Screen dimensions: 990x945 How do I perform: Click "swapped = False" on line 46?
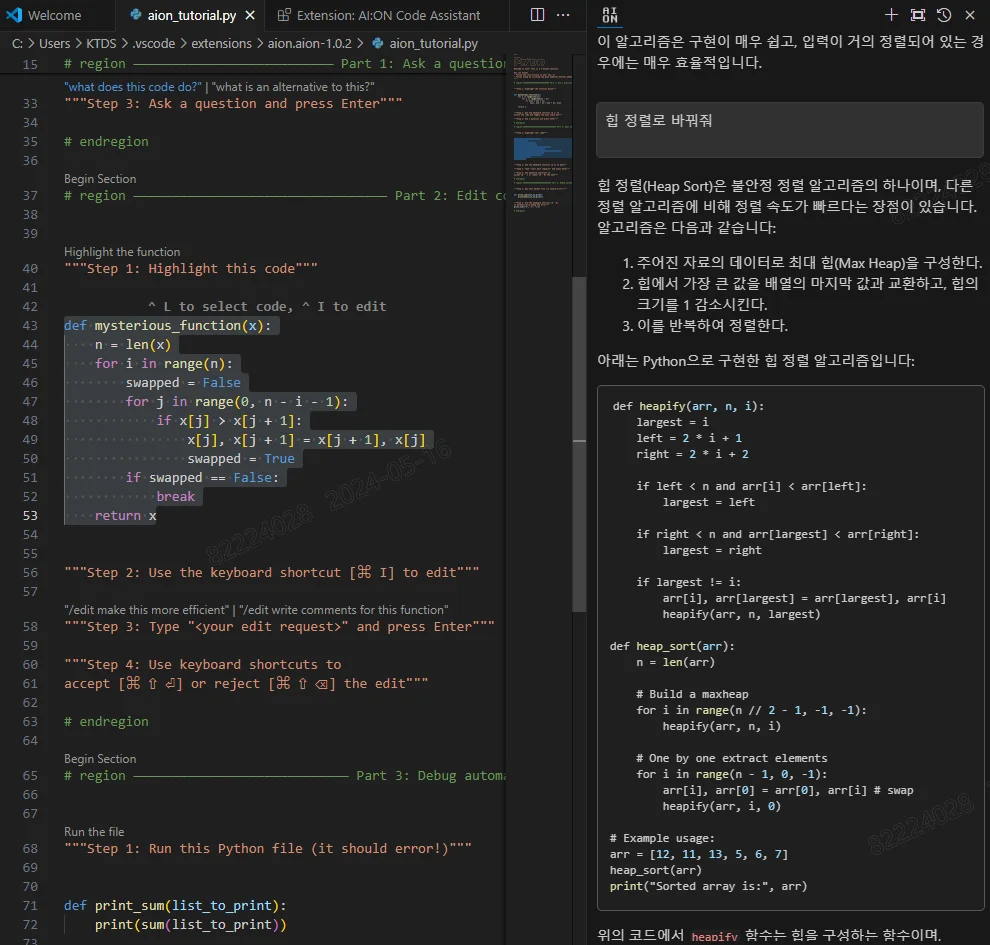pos(183,383)
